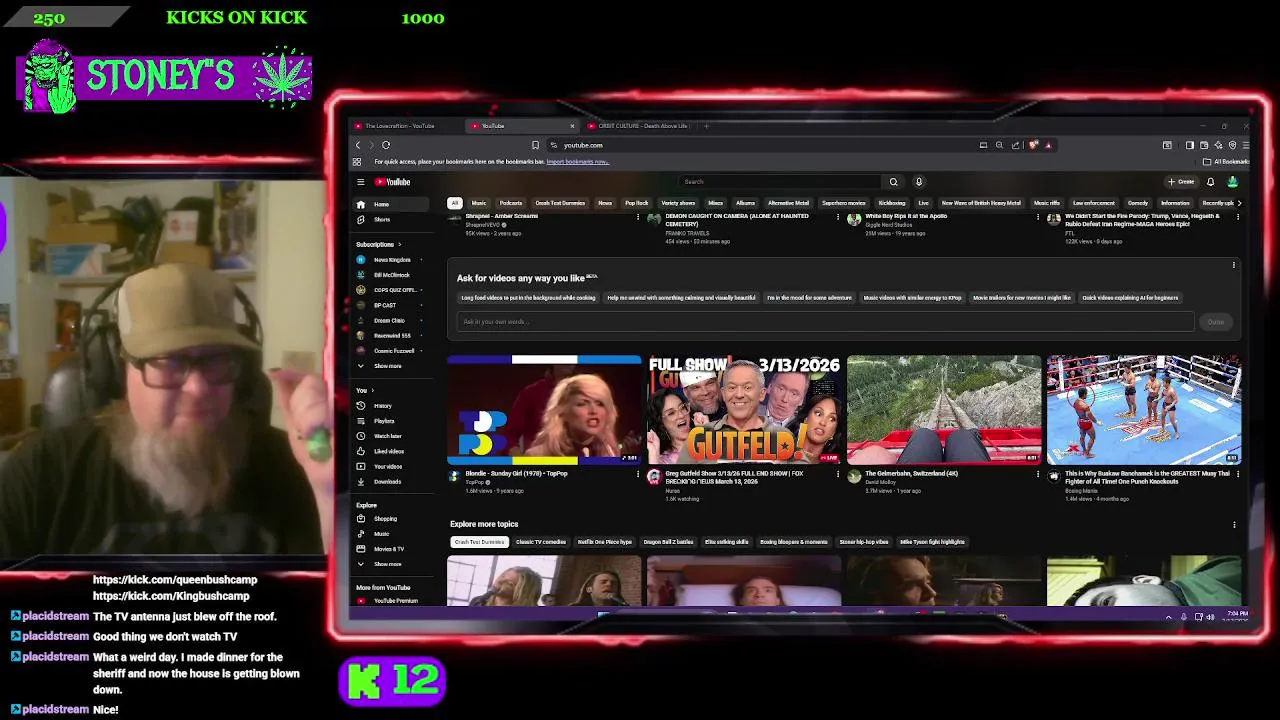Viewport: 1280px width, 720px height.
Task: Click the 'Ask in your own words' field
Action: click(x=825, y=322)
